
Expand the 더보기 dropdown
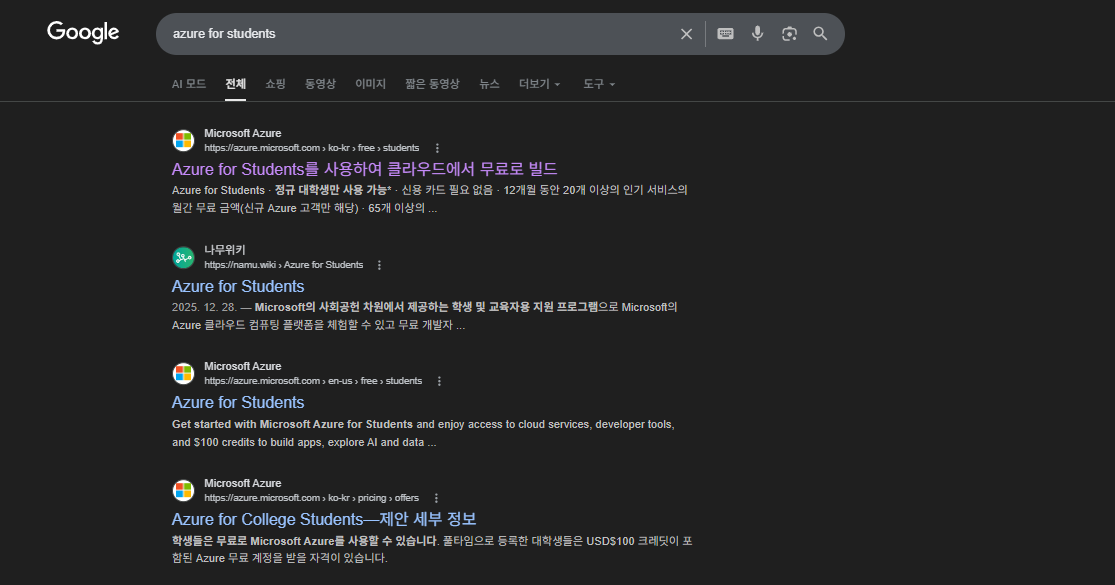click(x=539, y=84)
